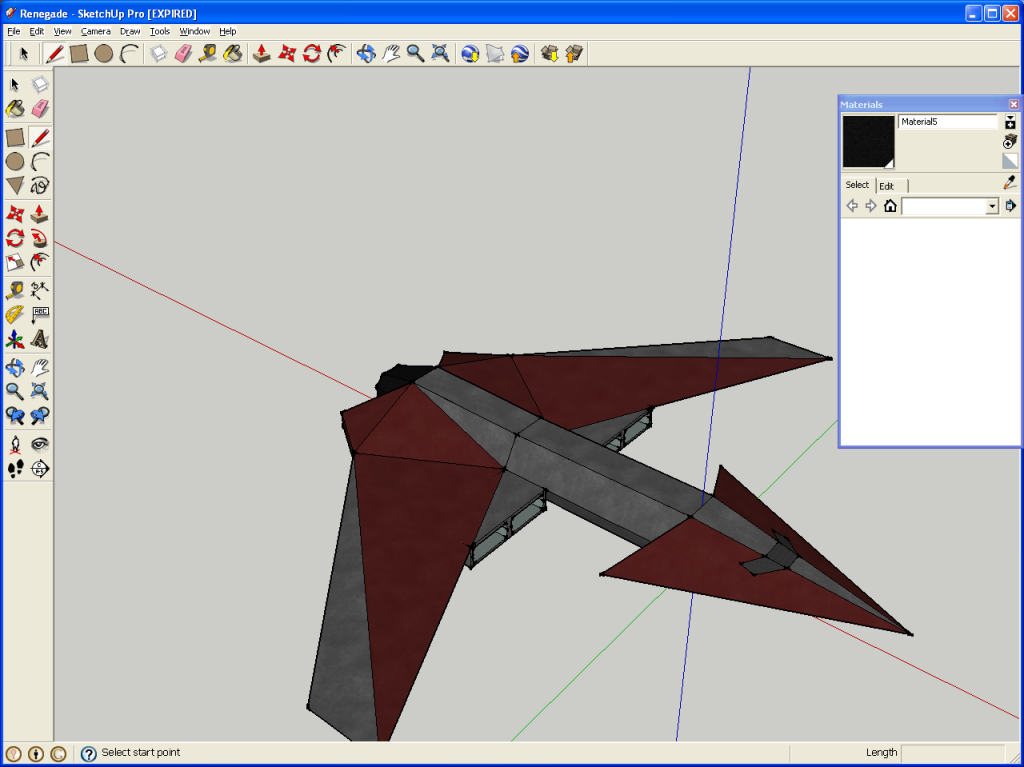Switch to the Edit tab in Materials
1024x767 pixels.
click(886, 186)
